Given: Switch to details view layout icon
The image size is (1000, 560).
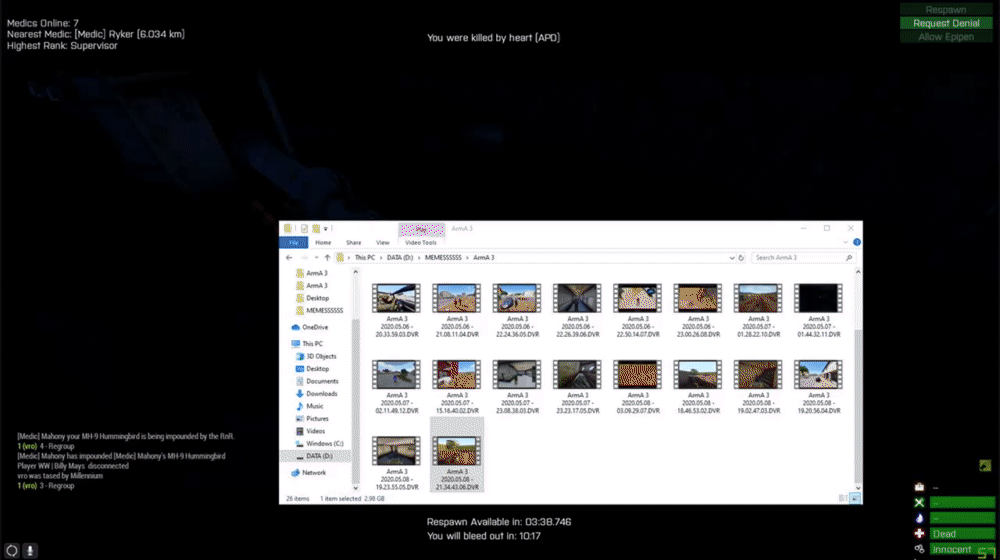Looking at the screenshot, I should tap(843, 499).
